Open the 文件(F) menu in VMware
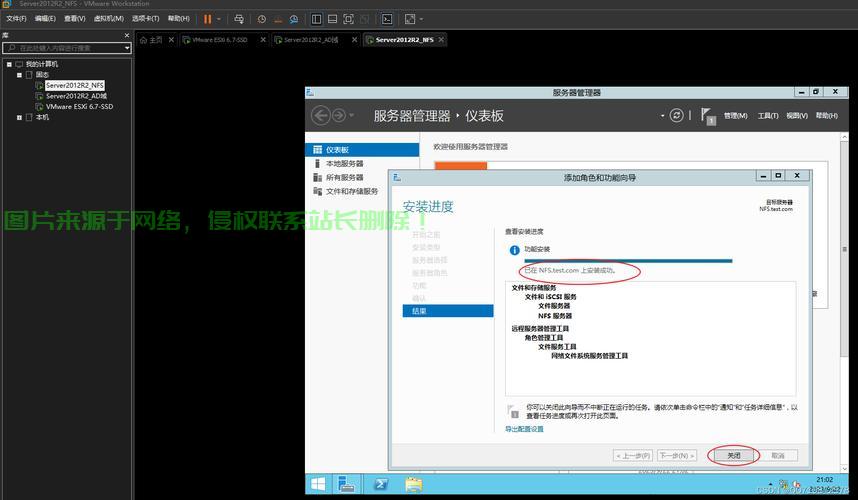This screenshot has width=858, height=500. pyautogui.click(x=16, y=19)
